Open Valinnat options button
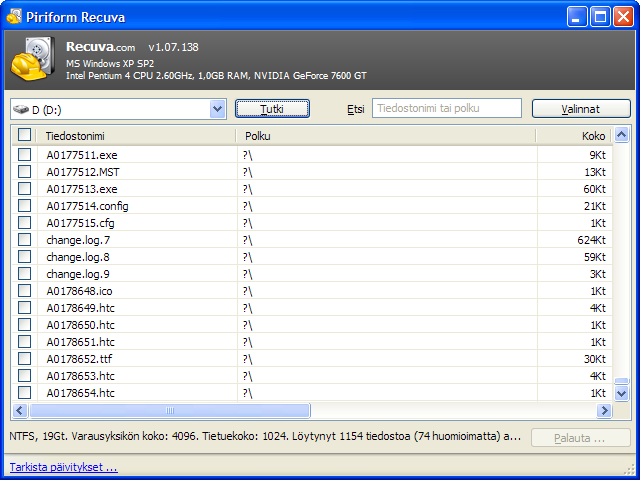 581,109
